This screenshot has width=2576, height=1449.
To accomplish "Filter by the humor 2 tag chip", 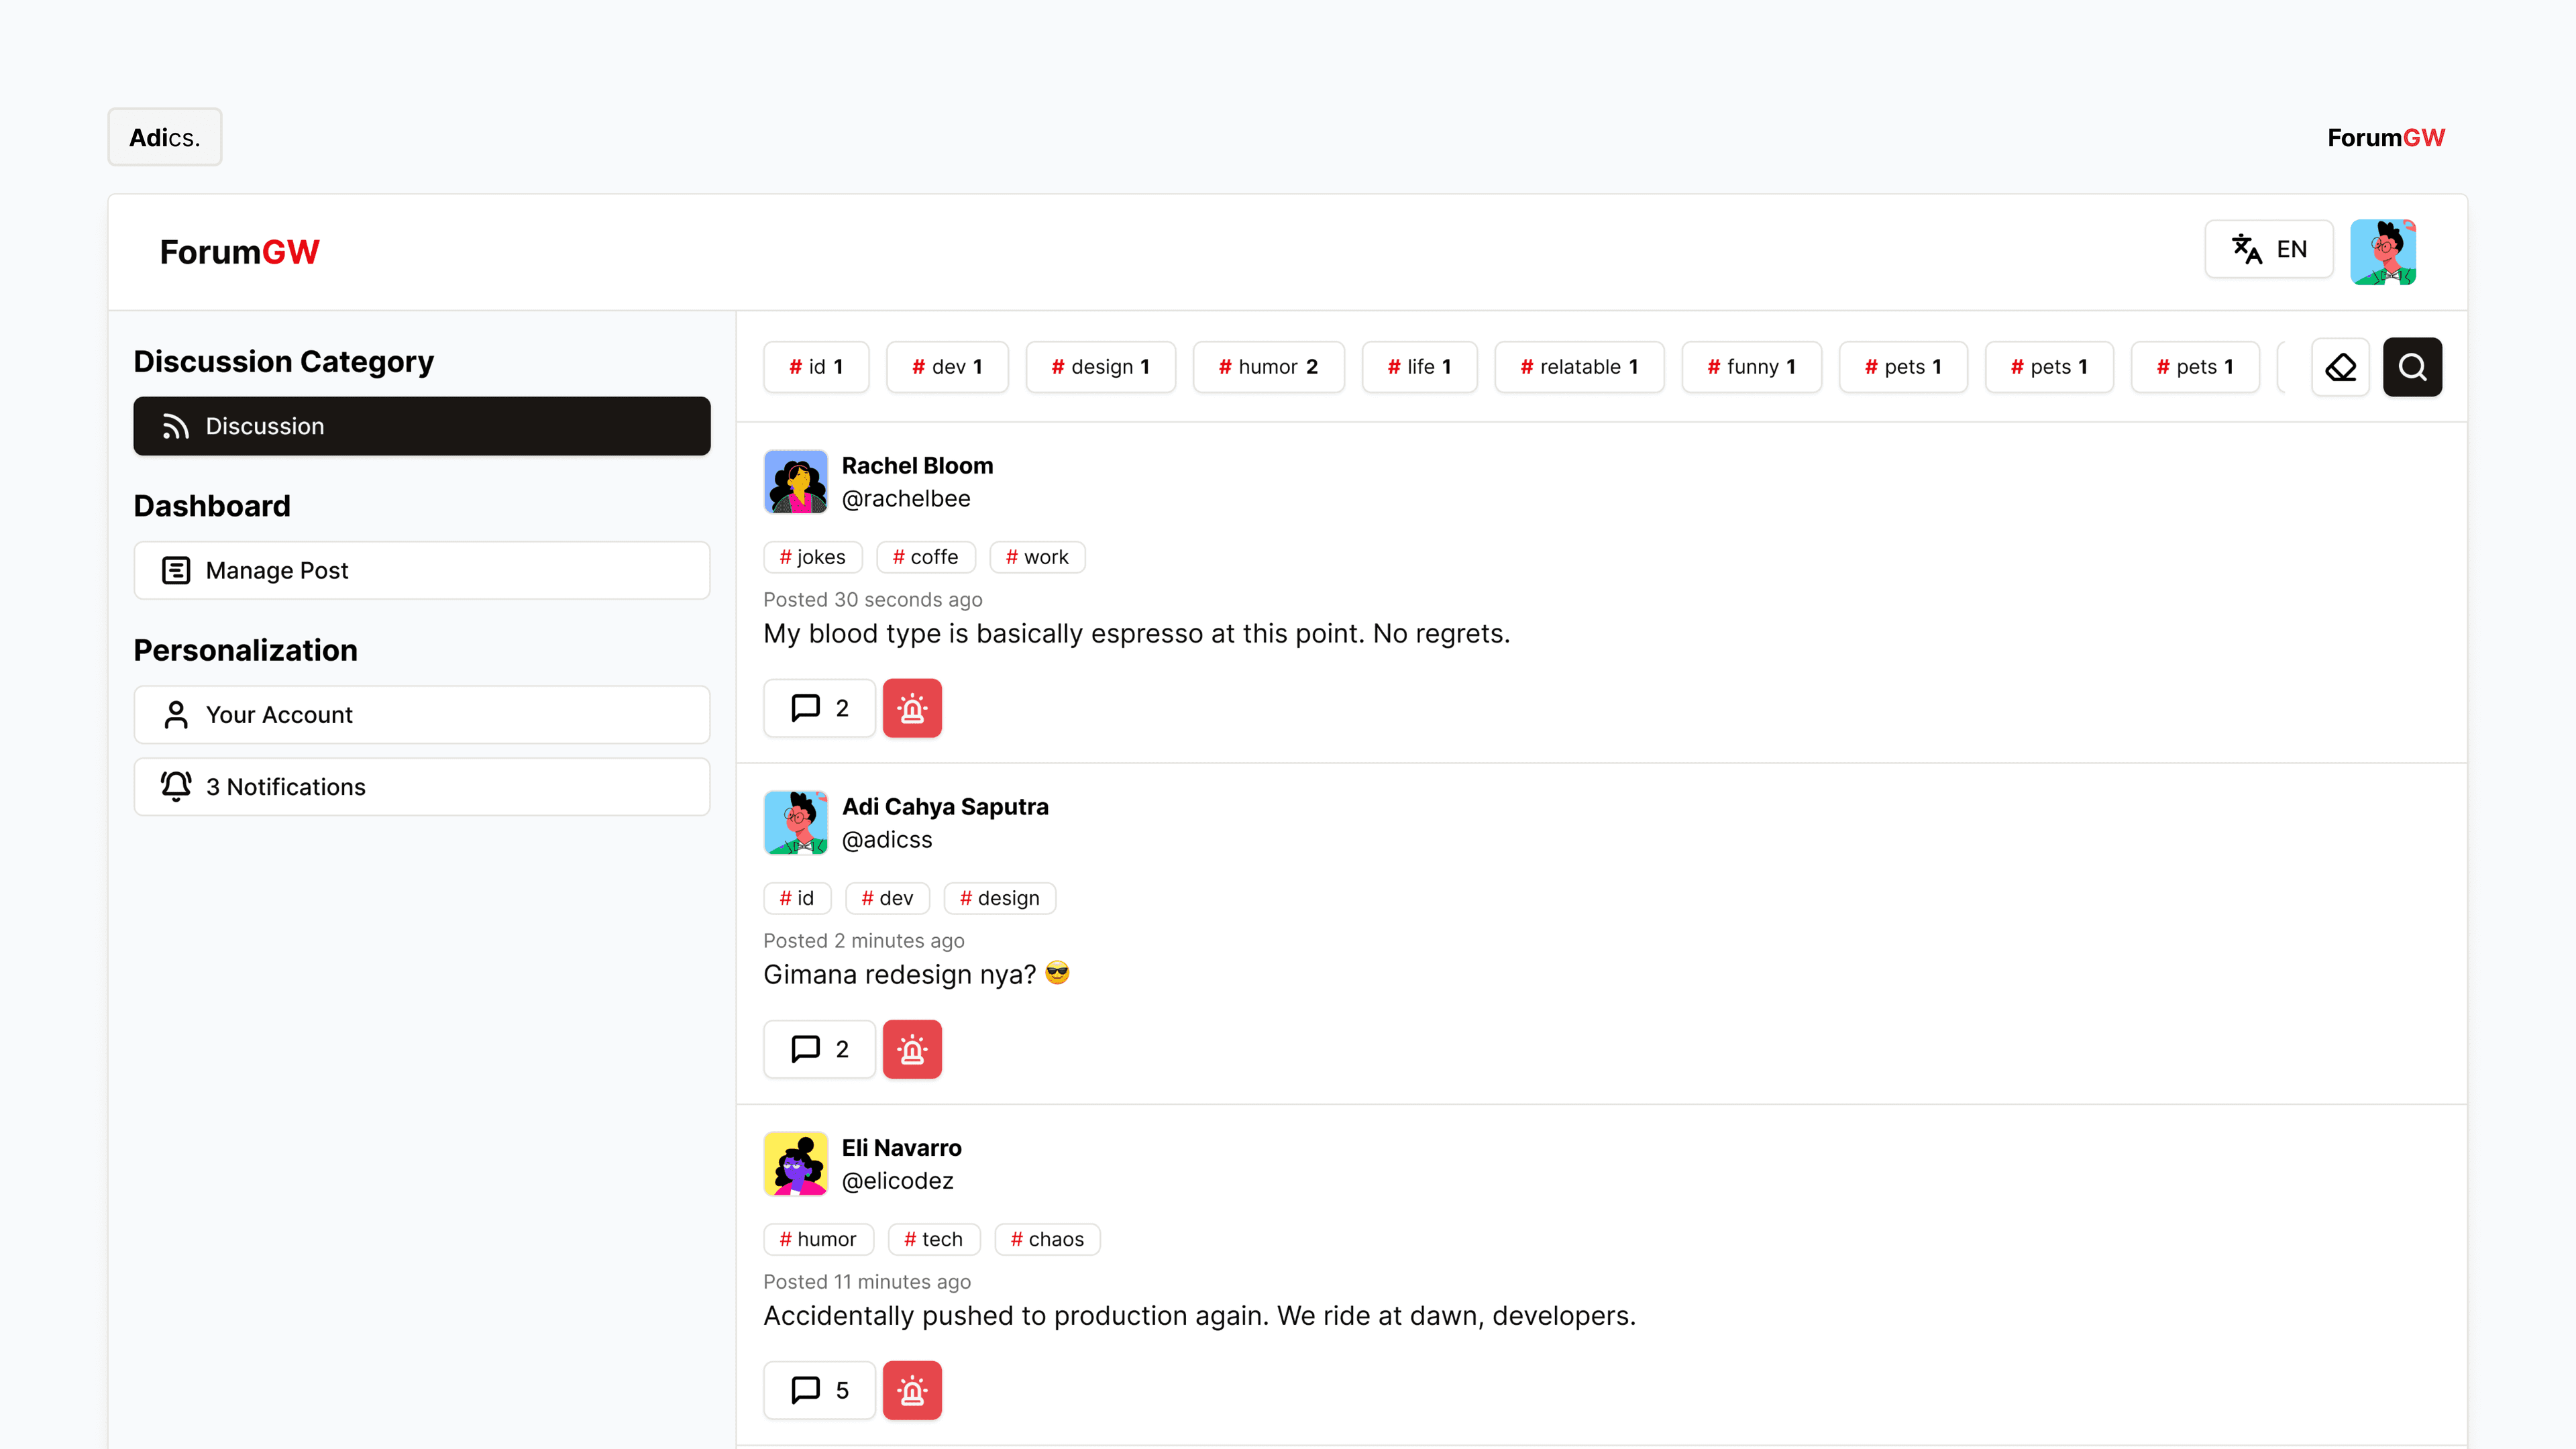I will [1268, 367].
